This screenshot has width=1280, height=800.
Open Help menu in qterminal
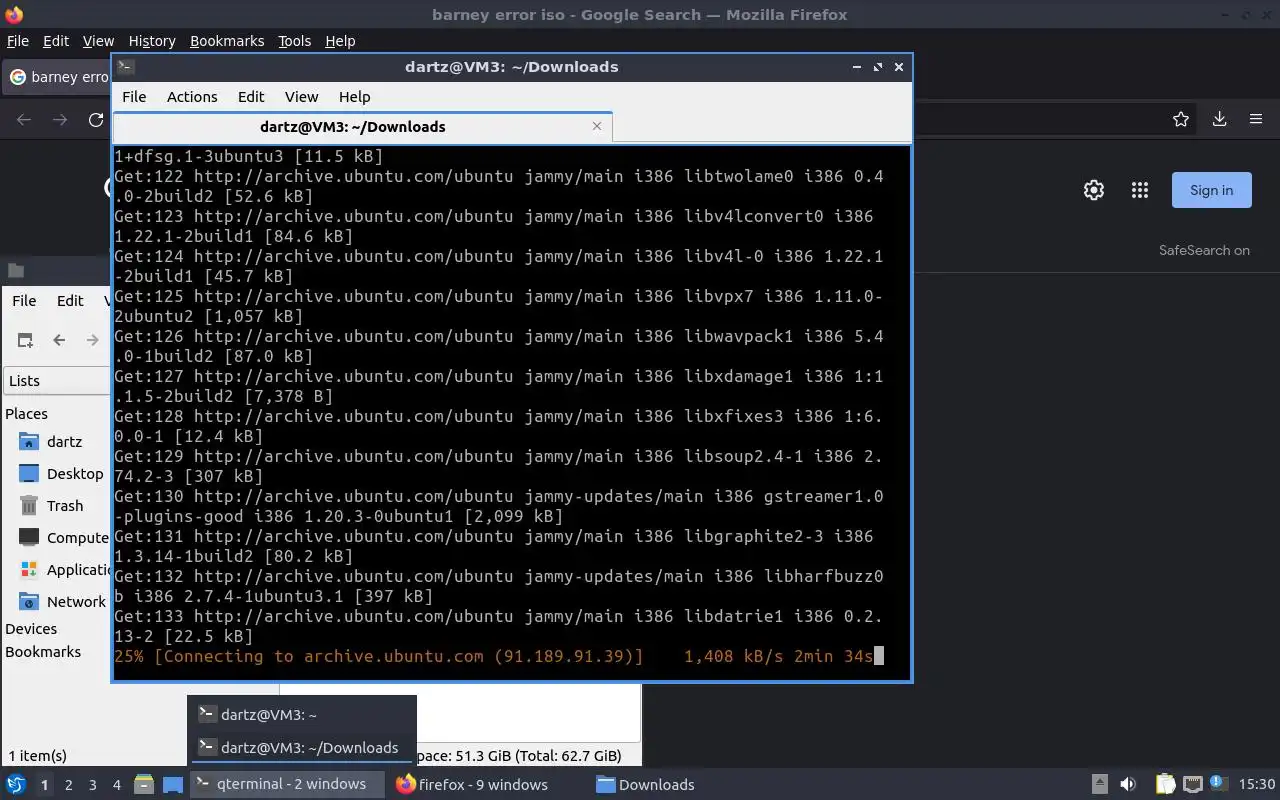[x=355, y=97]
